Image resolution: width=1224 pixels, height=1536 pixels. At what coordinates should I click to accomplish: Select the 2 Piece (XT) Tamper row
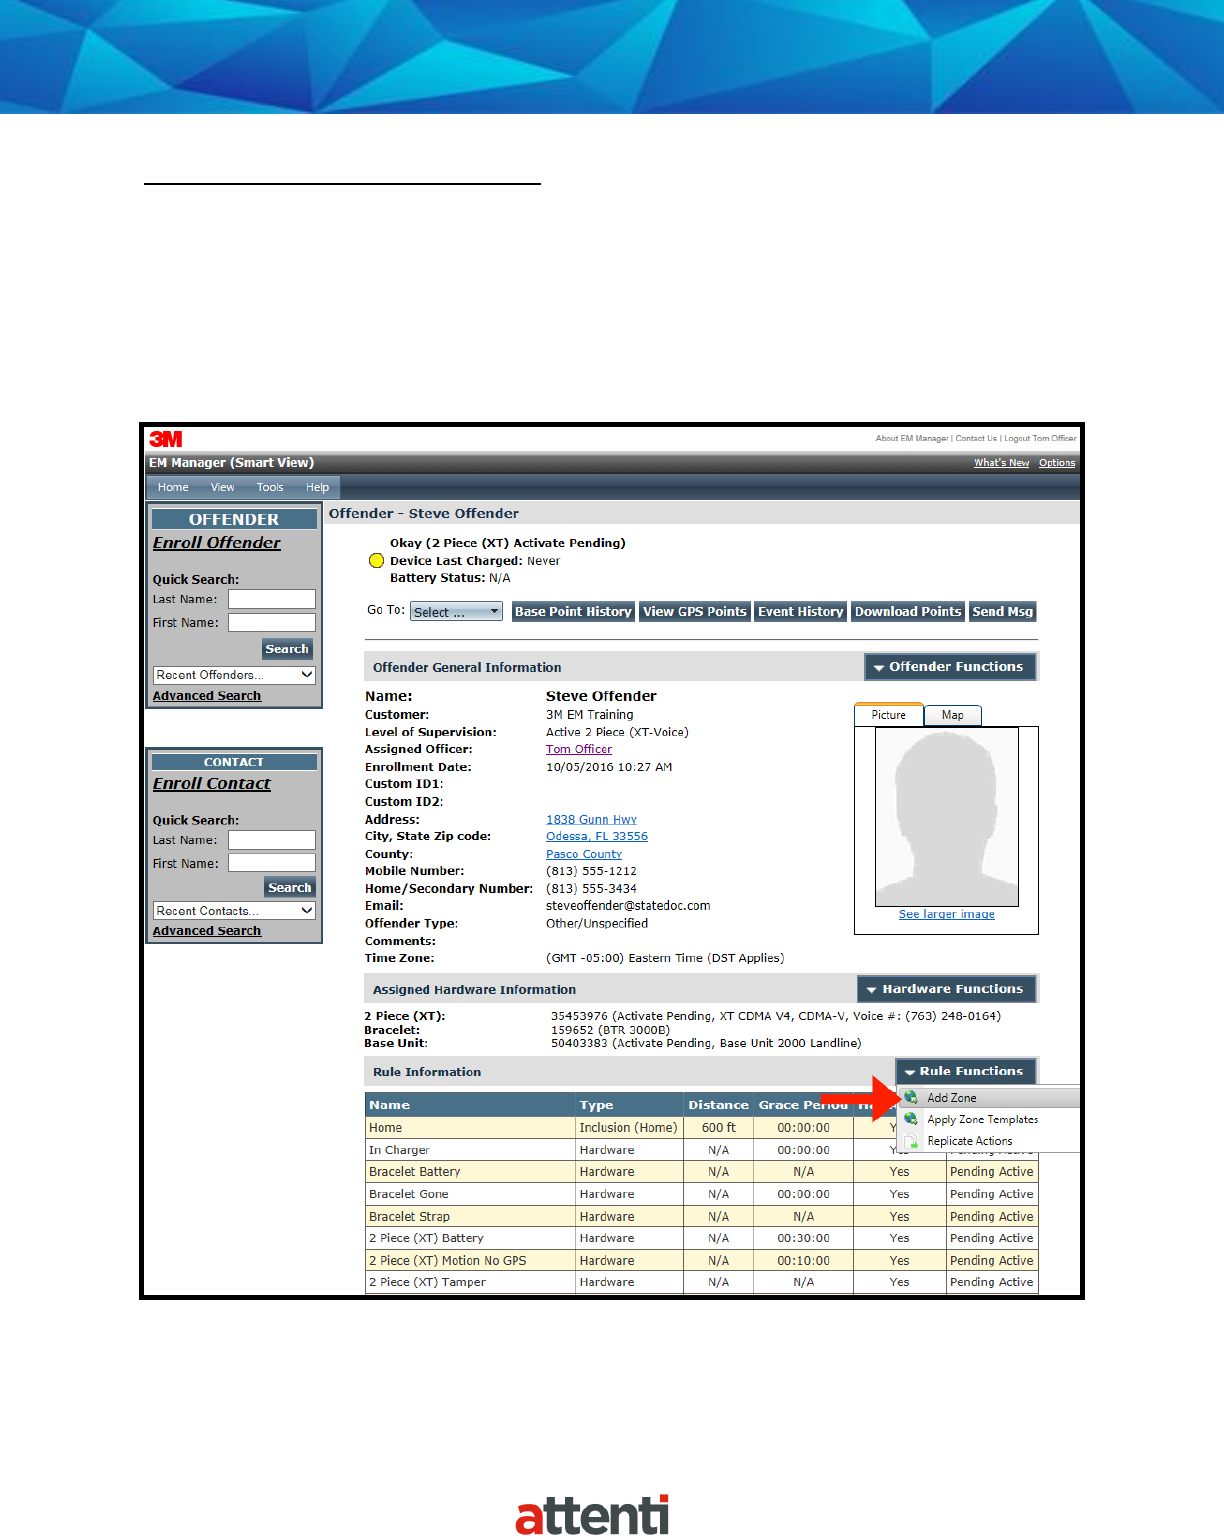pyautogui.click(x=702, y=1282)
